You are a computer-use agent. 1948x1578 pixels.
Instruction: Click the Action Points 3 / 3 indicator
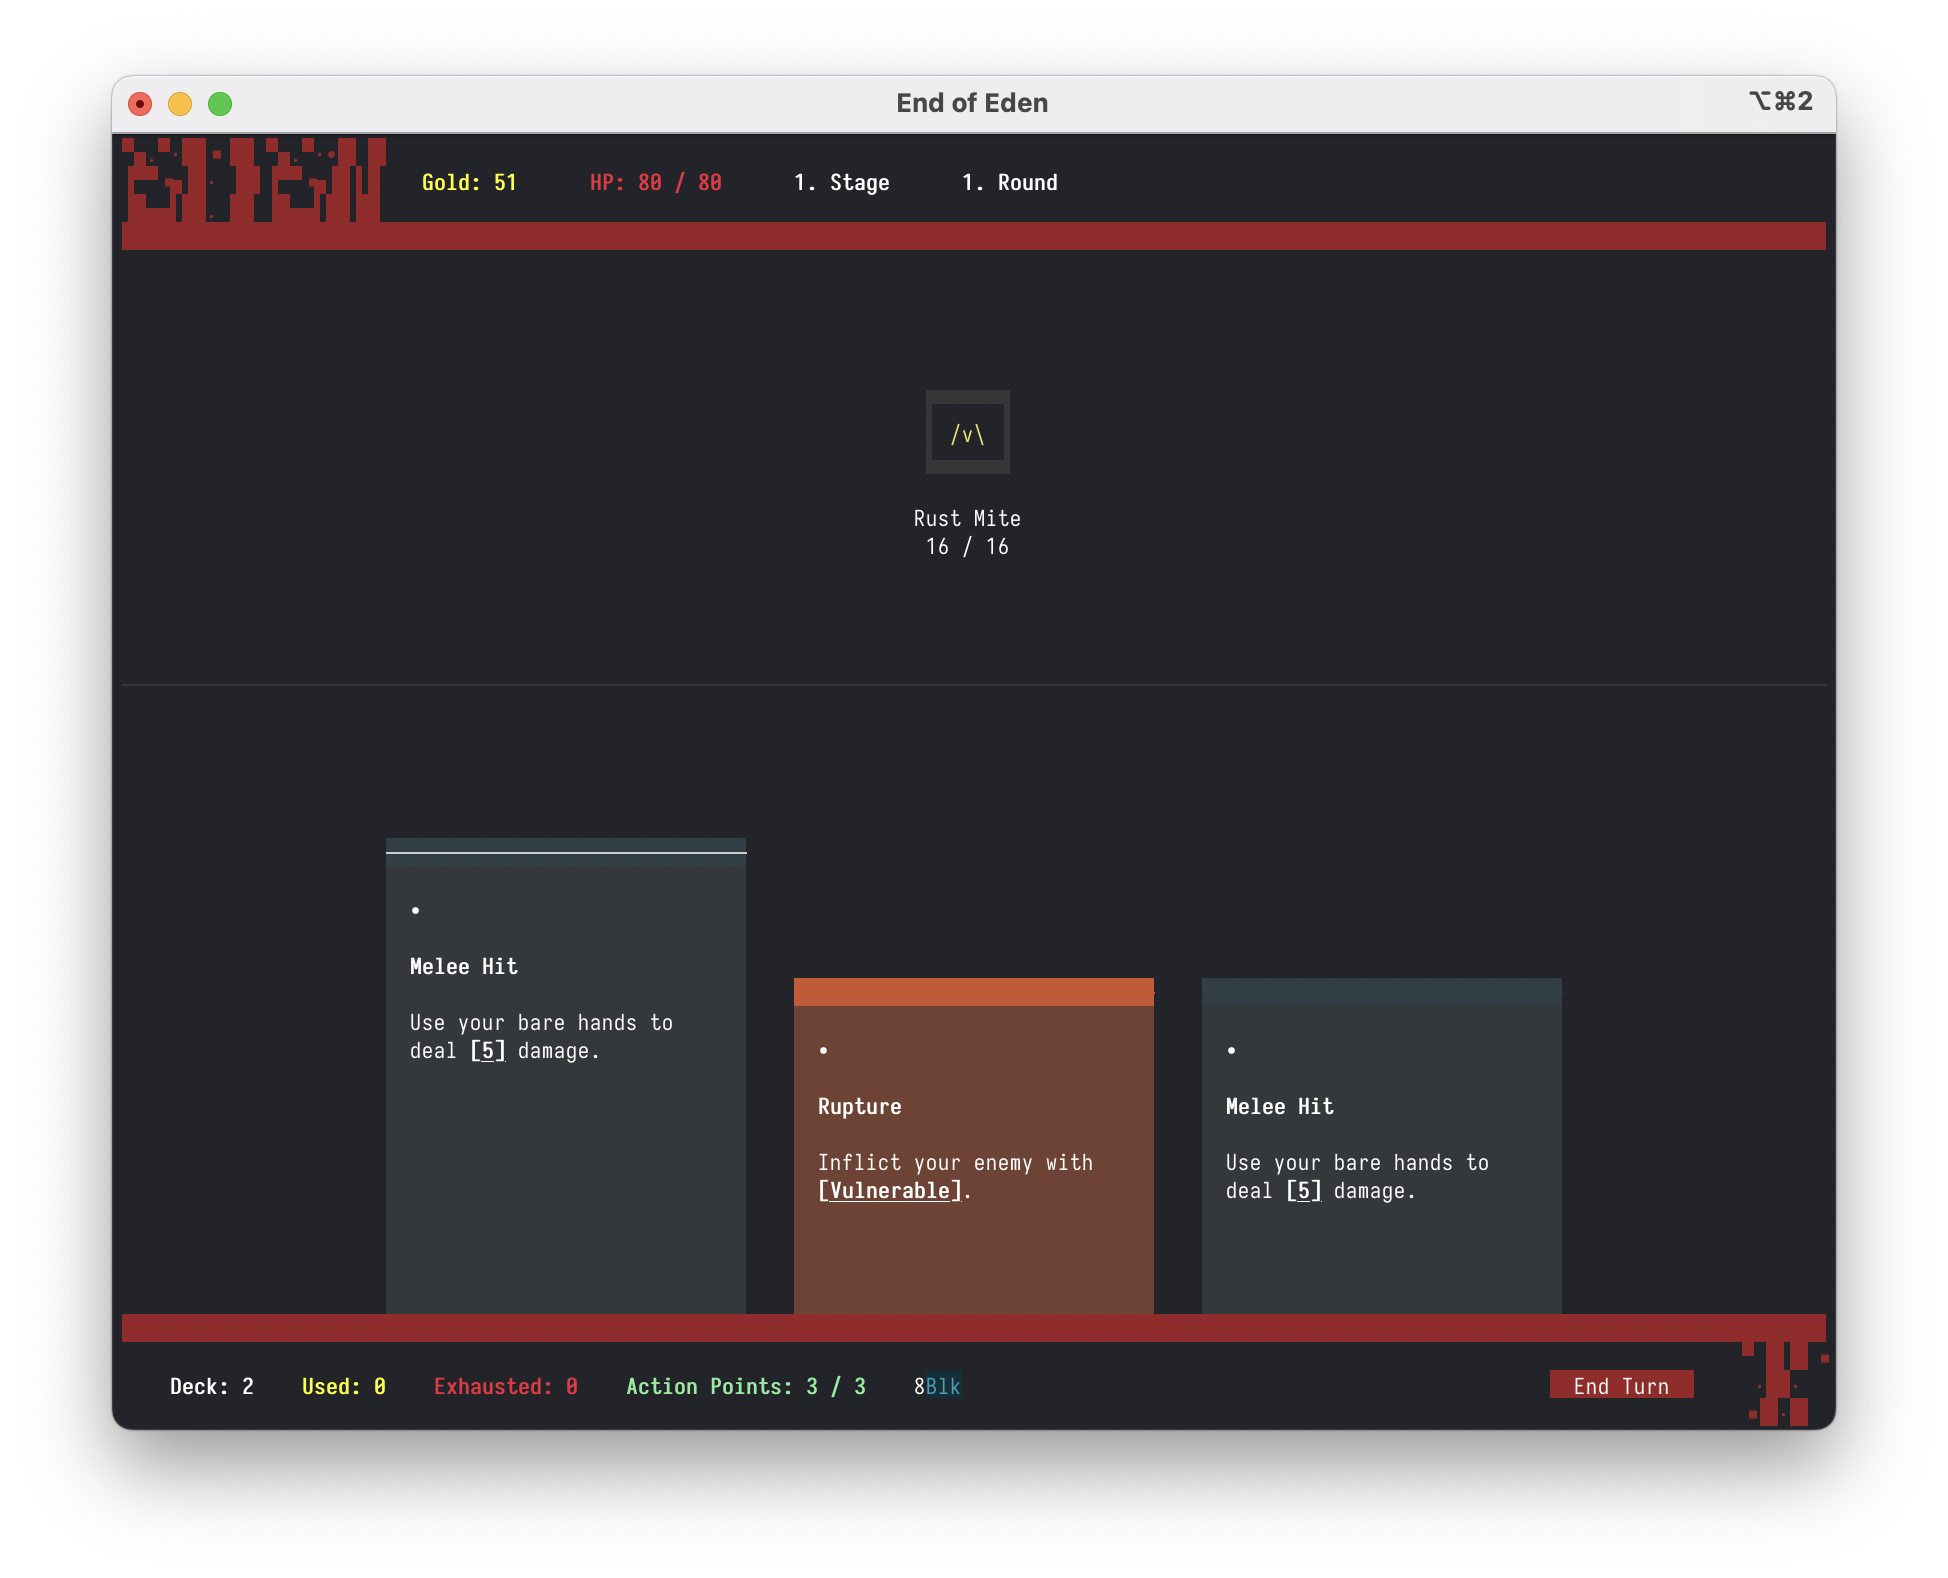tap(745, 1386)
